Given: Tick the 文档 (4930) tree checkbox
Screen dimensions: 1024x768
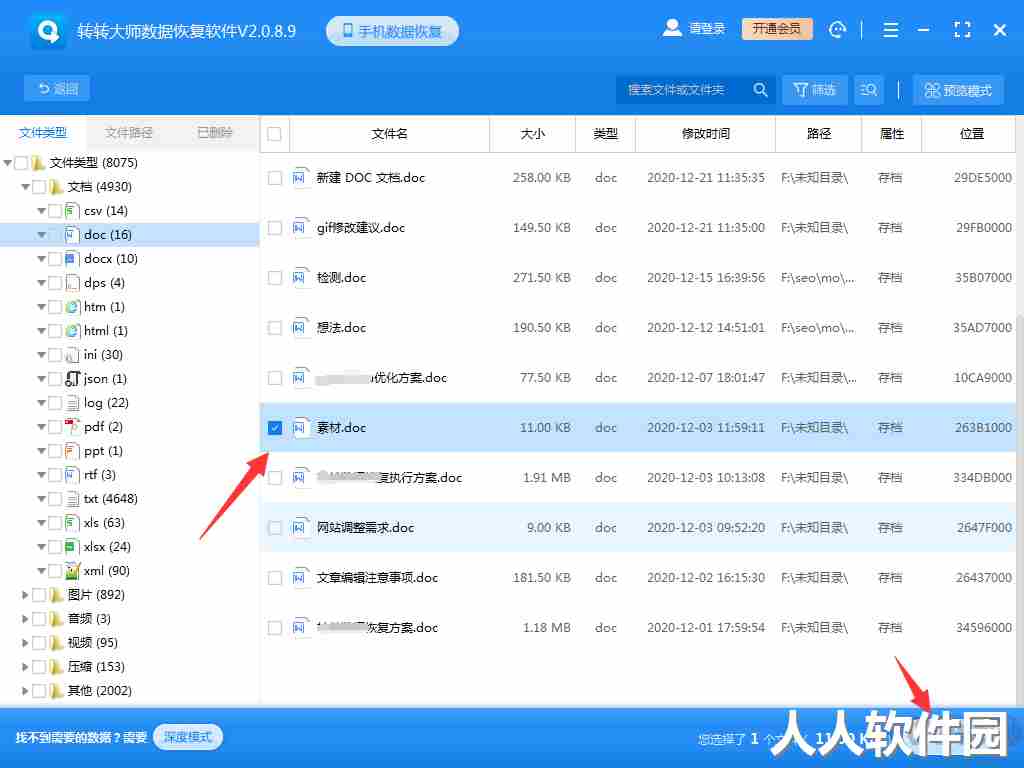Looking at the screenshot, I should coord(39,187).
